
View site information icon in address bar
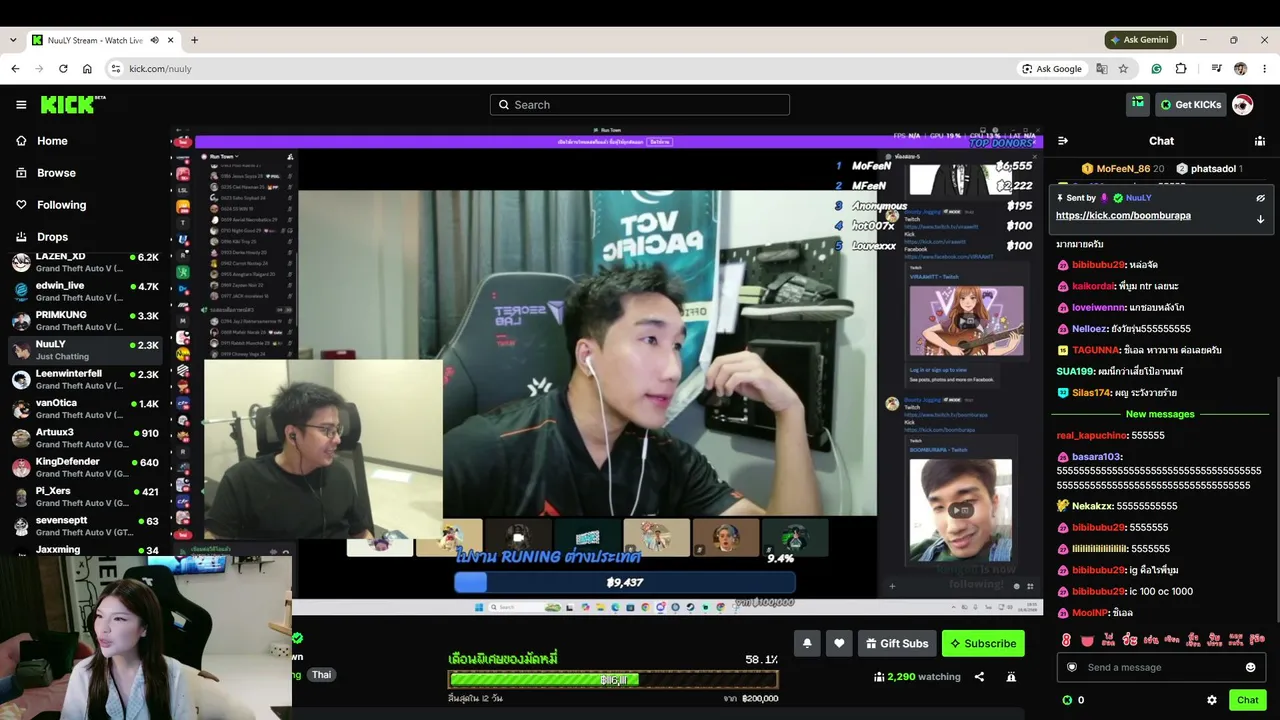coord(116,69)
